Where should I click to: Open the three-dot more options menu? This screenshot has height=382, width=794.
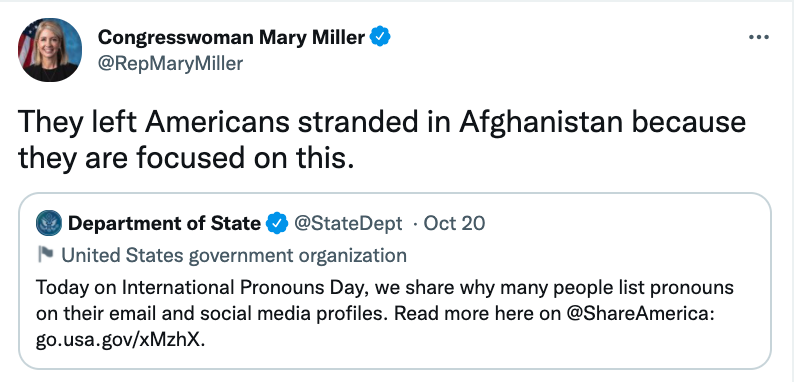click(x=759, y=37)
